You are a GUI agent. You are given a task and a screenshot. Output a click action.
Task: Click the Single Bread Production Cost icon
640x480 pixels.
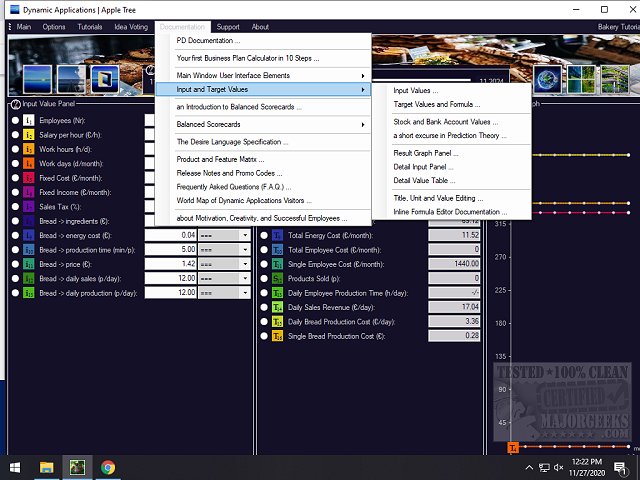point(278,336)
